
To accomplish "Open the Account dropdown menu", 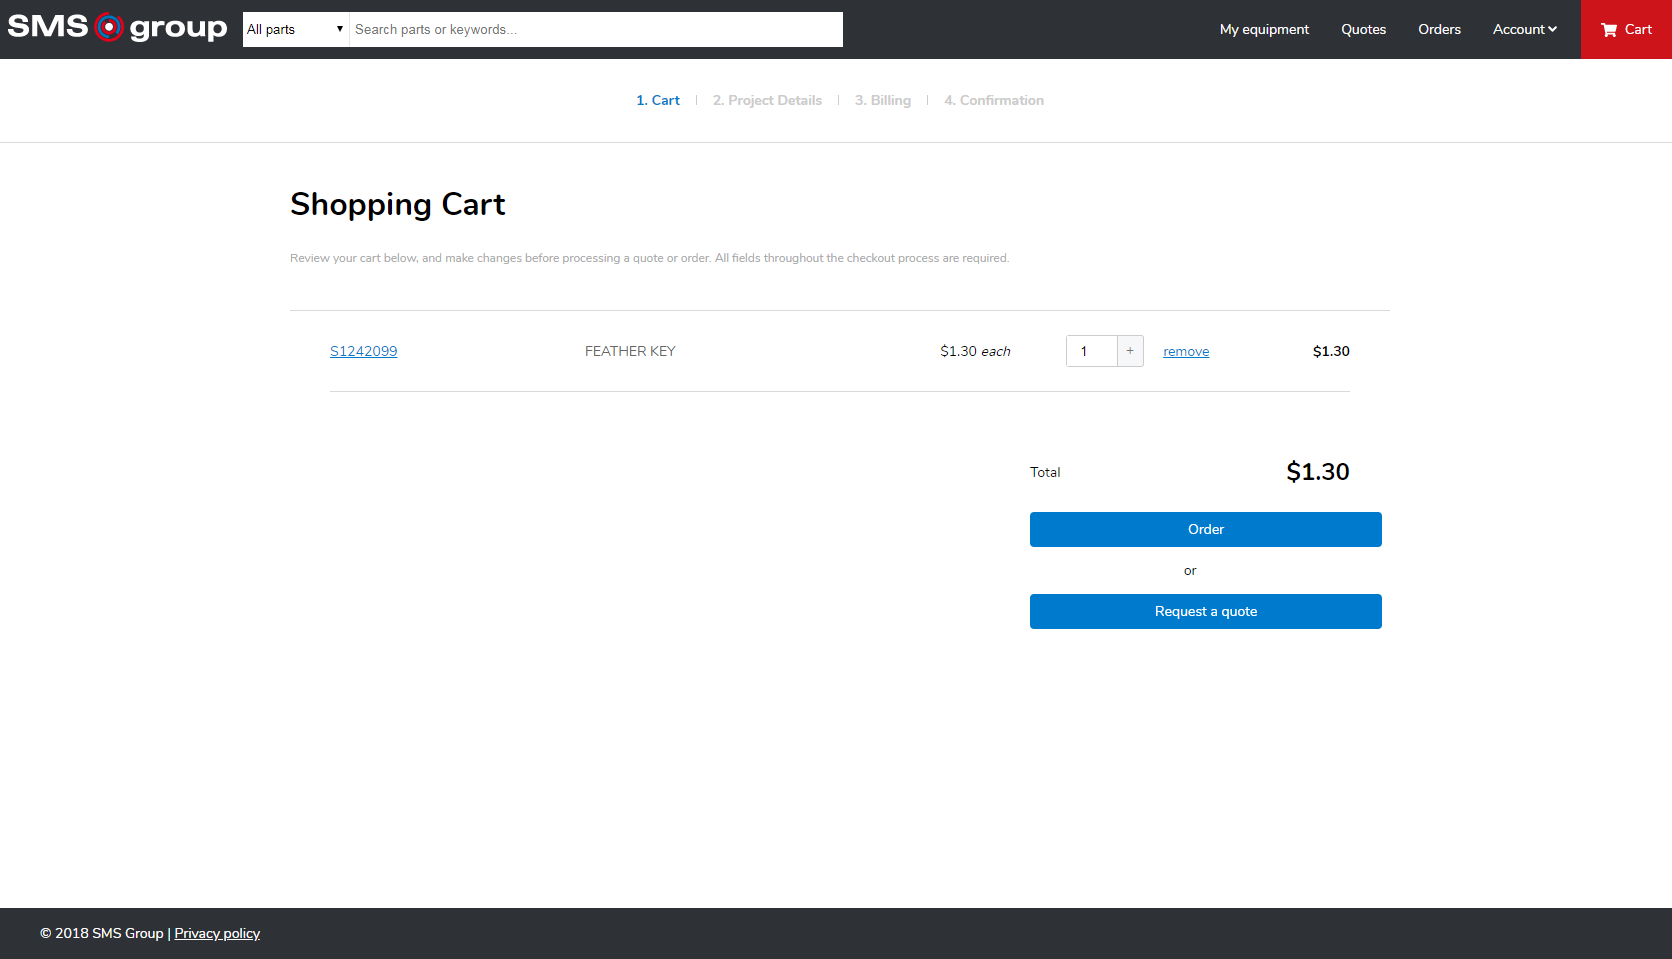I will point(1524,29).
